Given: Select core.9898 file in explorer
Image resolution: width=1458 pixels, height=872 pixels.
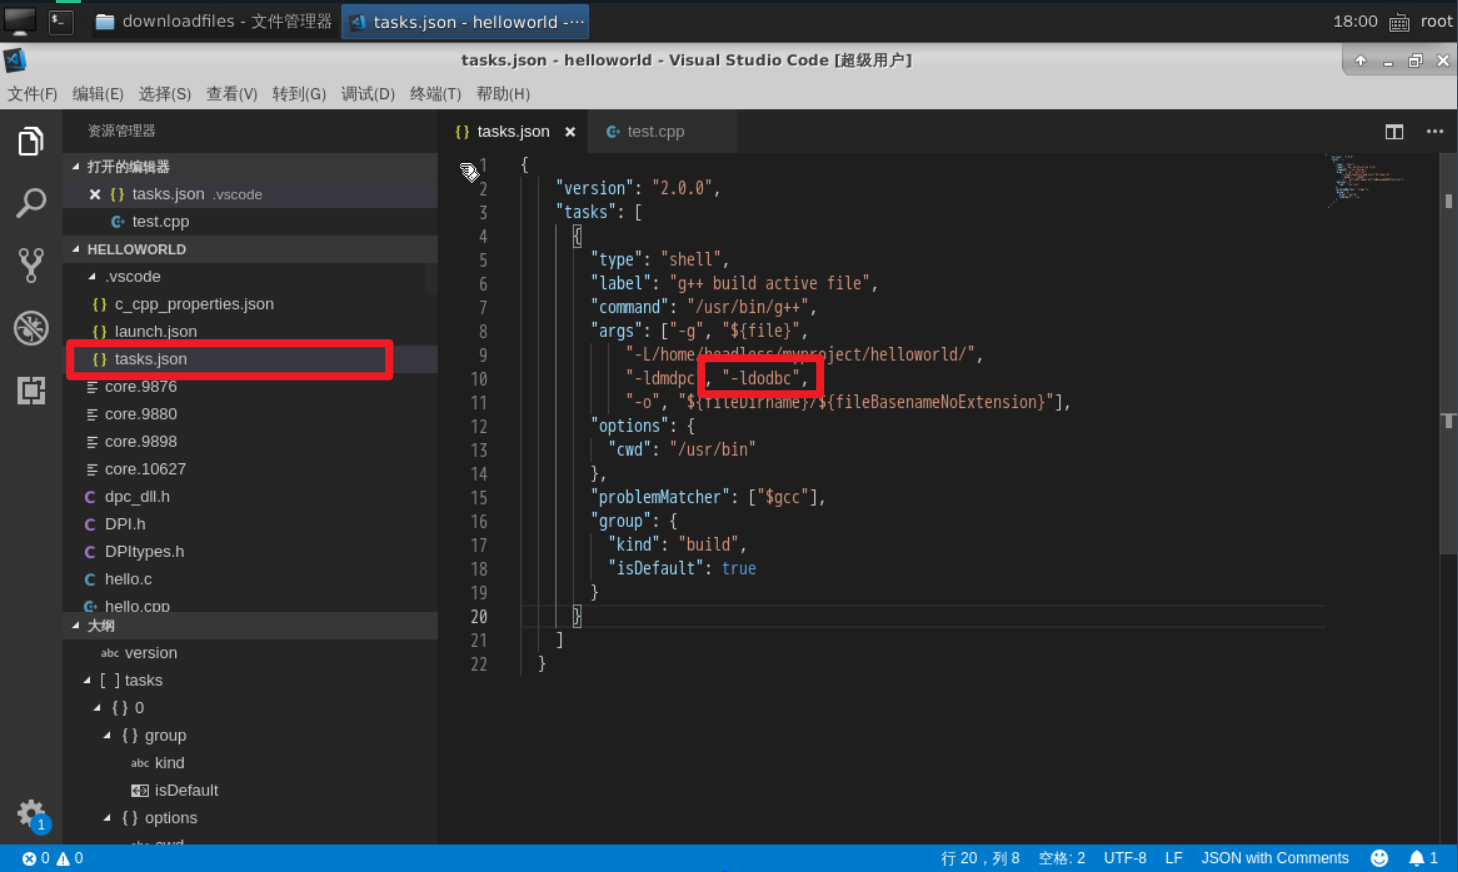Looking at the screenshot, I should [250, 442].
